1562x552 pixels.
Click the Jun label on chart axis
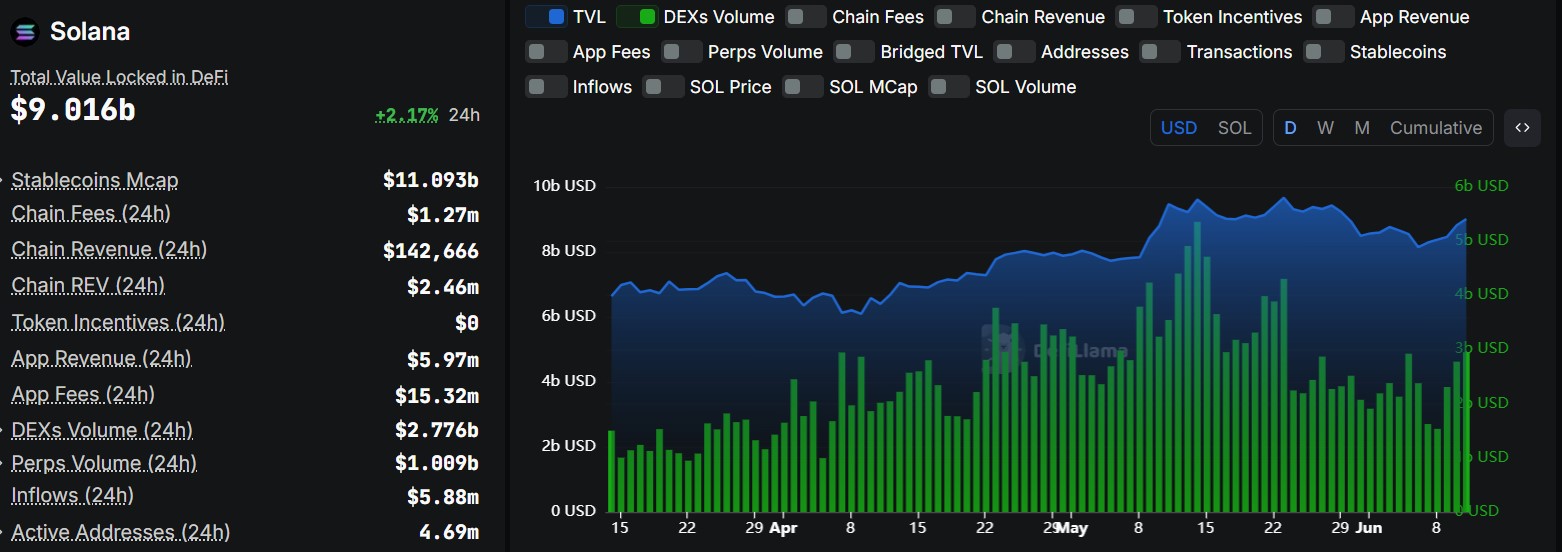click(1369, 528)
